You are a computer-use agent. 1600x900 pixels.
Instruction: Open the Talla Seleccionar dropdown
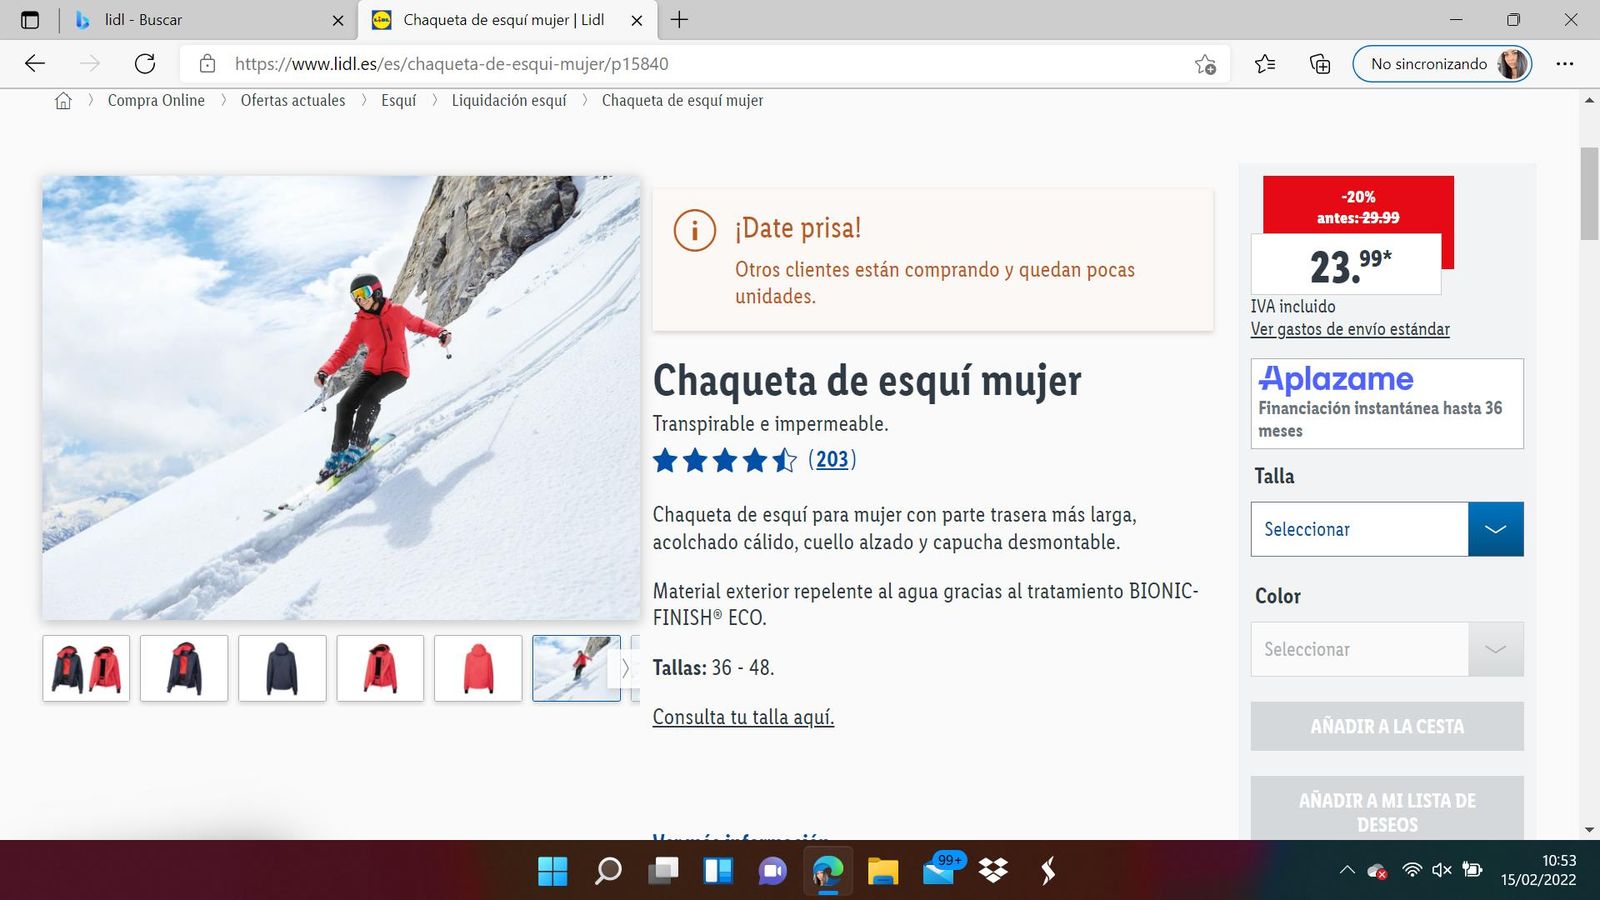coord(1387,529)
